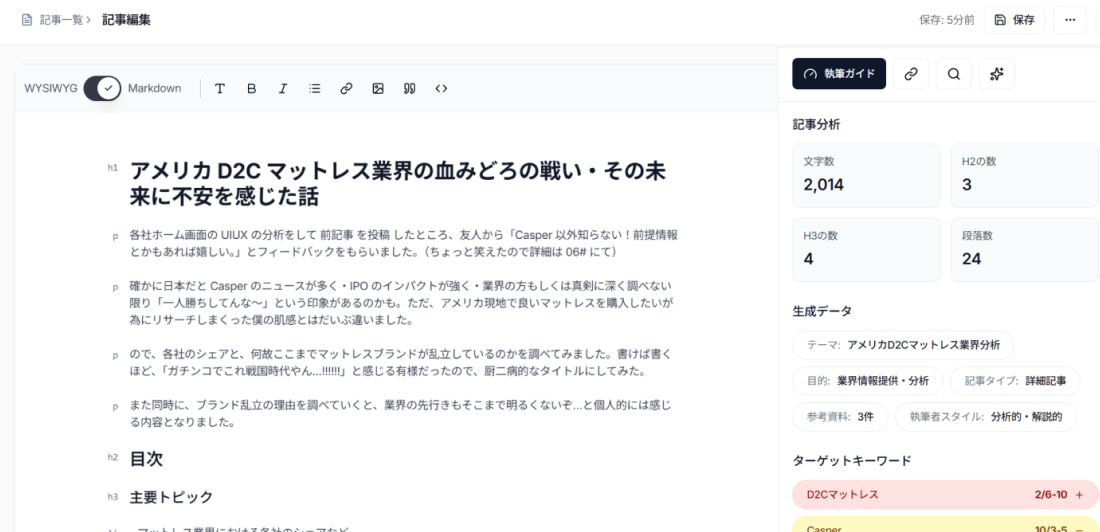The height and width of the screenshot is (532, 1100).
Task: Open the more options ellipsis menu
Action: tap(1071, 20)
